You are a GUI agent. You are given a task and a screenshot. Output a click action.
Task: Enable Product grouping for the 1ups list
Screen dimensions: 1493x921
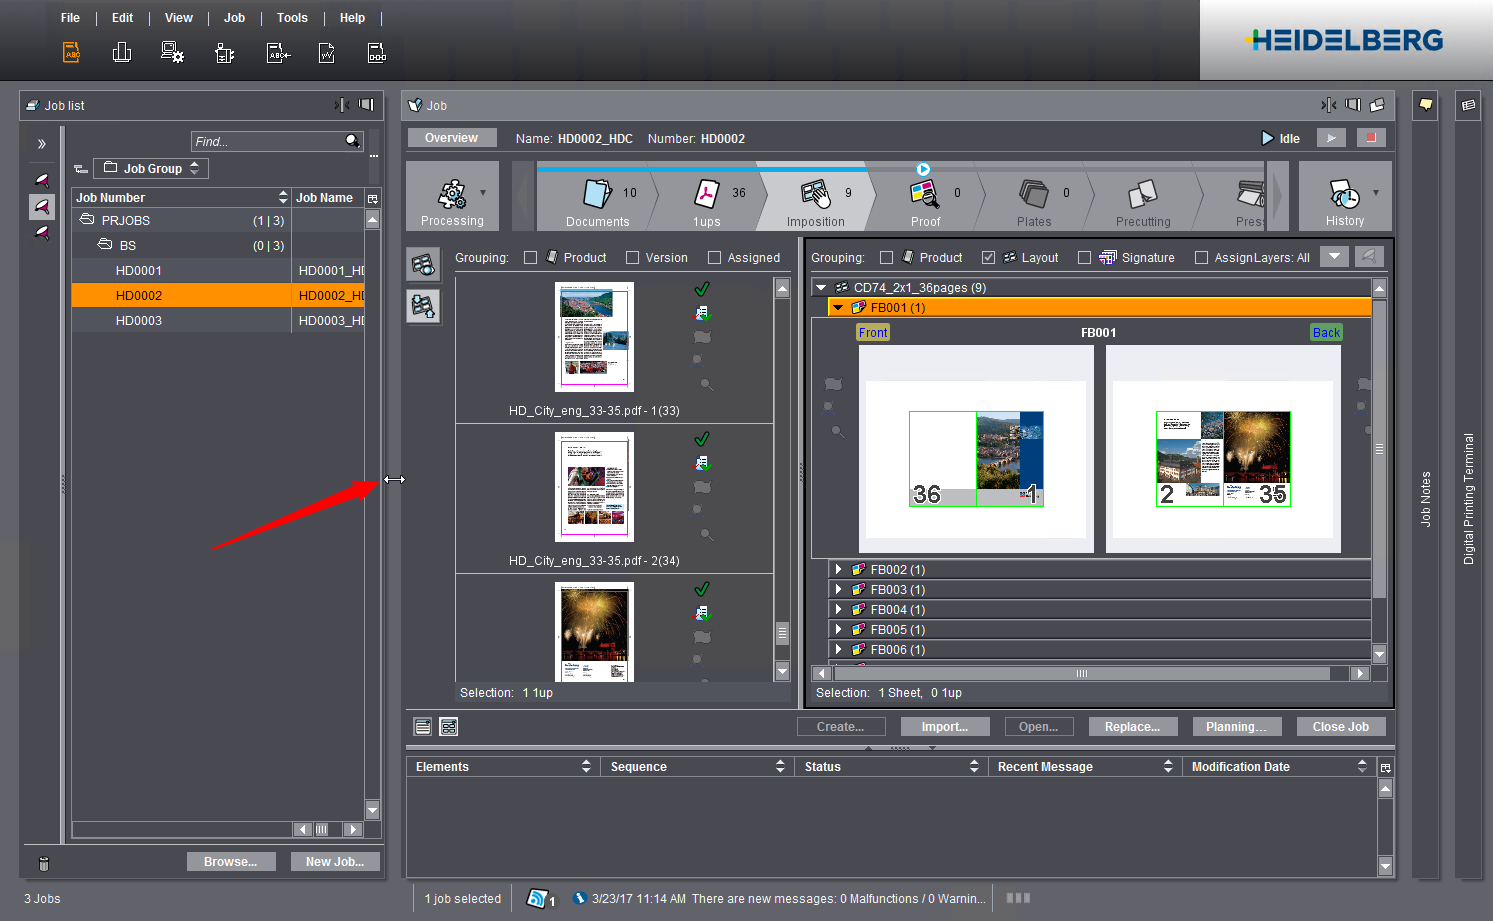coord(530,257)
